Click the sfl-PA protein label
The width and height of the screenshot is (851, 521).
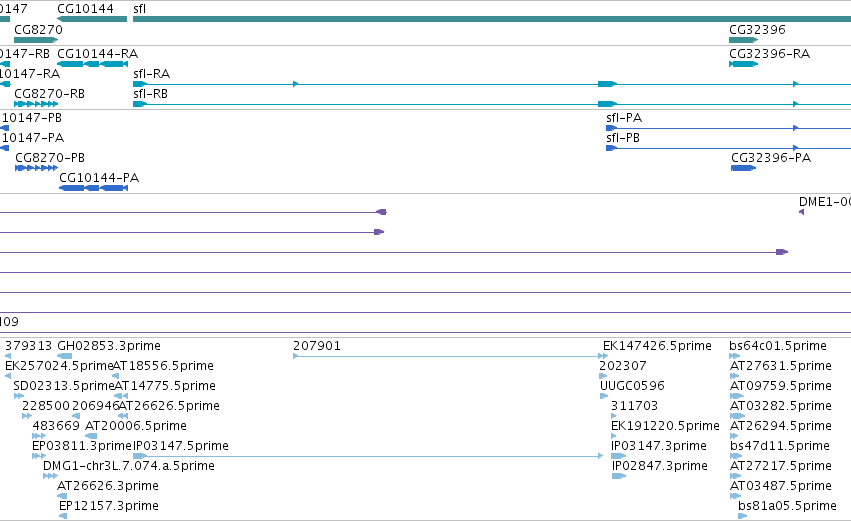click(624, 118)
